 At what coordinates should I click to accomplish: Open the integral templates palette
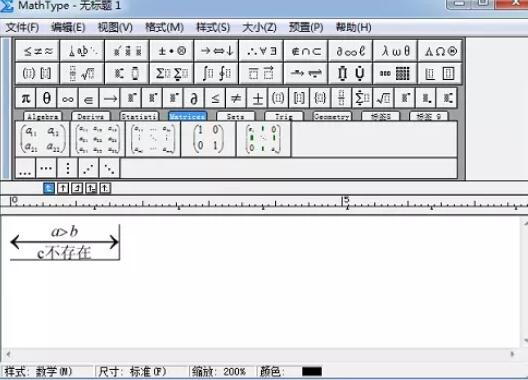(x=217, y=73)
